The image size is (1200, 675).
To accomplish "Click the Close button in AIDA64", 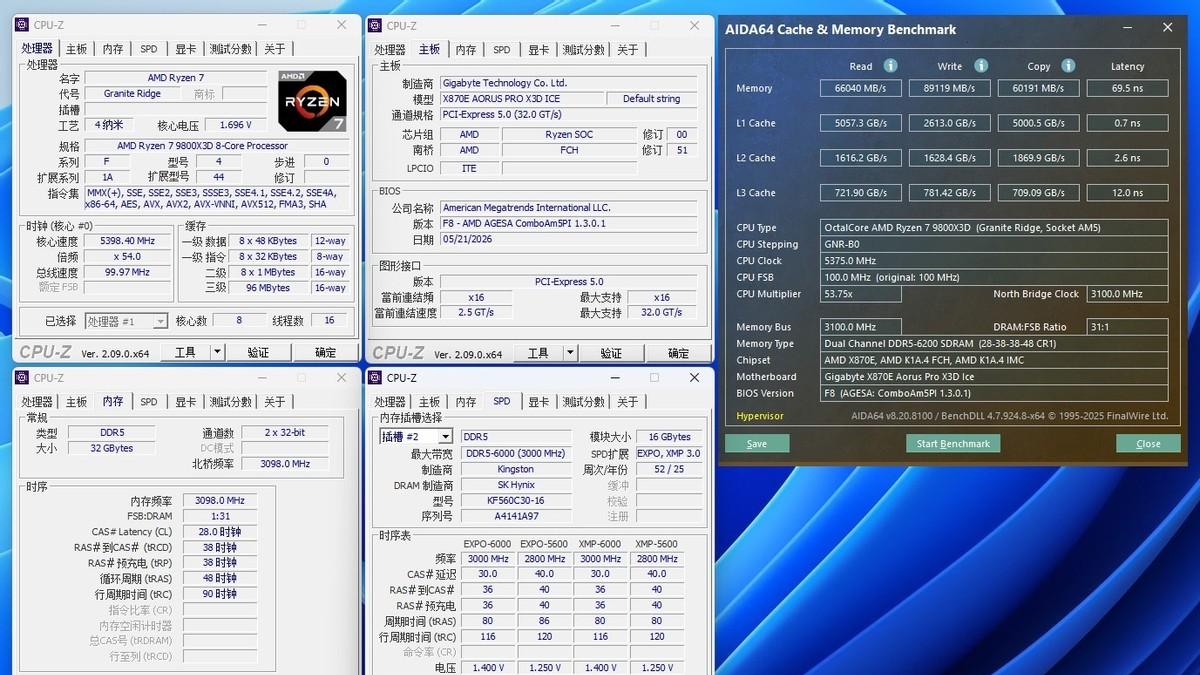I will coord(1148,443).
